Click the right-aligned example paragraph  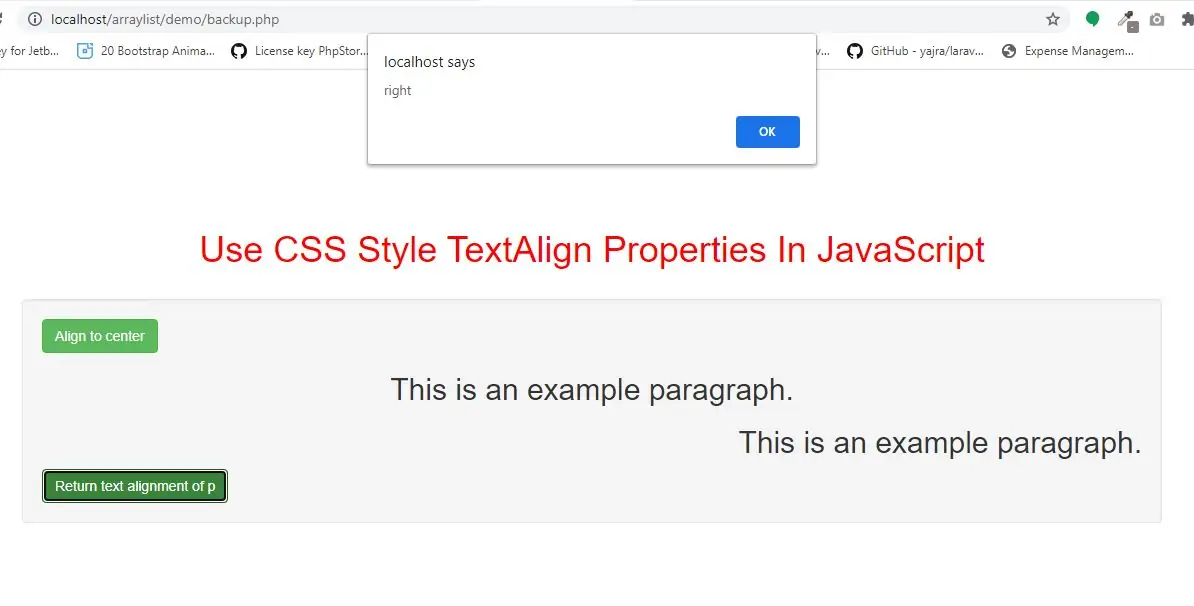pyautogui.click(x=940, y=442)
